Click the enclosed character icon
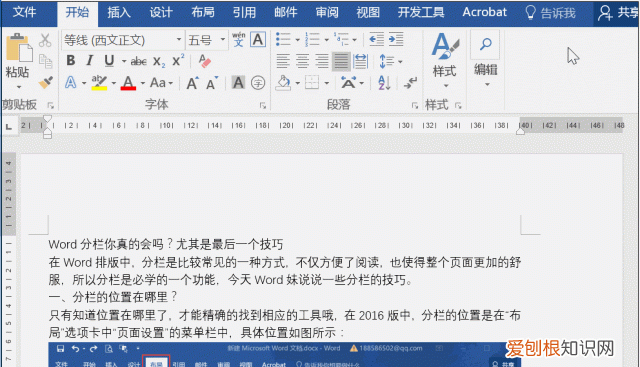The height and width of the screenshot is (367, 640). point(258,83)
